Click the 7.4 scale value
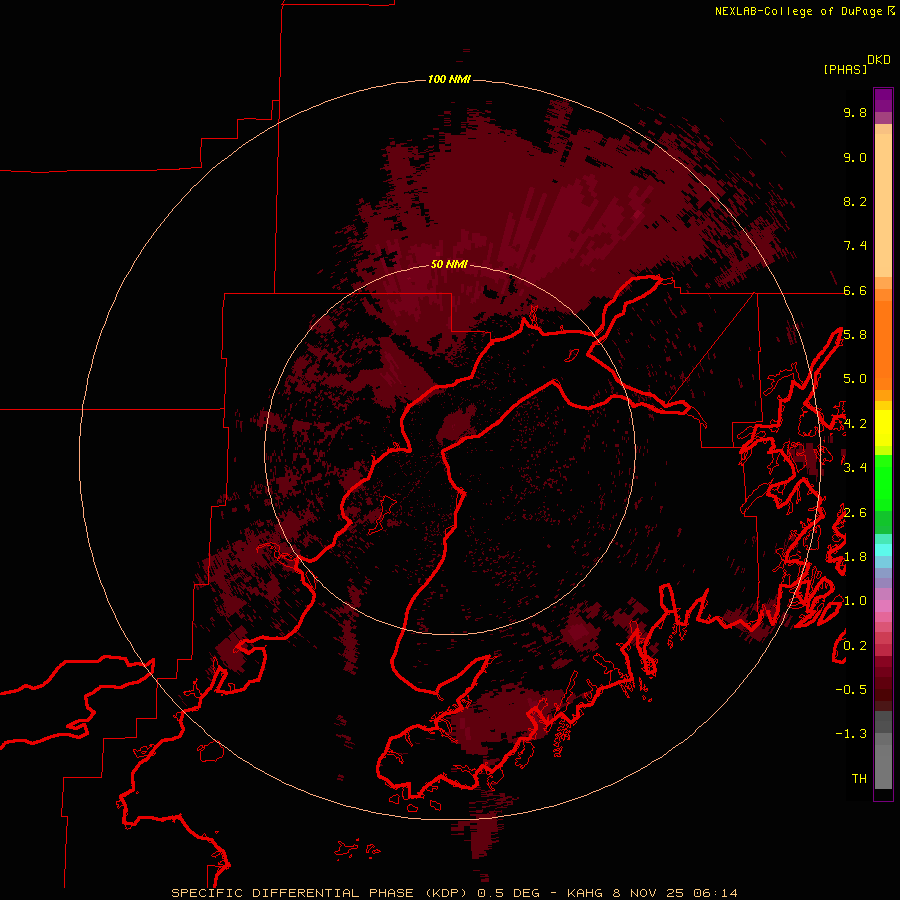This screenshot has height=900, width=900. coord(855,246)
